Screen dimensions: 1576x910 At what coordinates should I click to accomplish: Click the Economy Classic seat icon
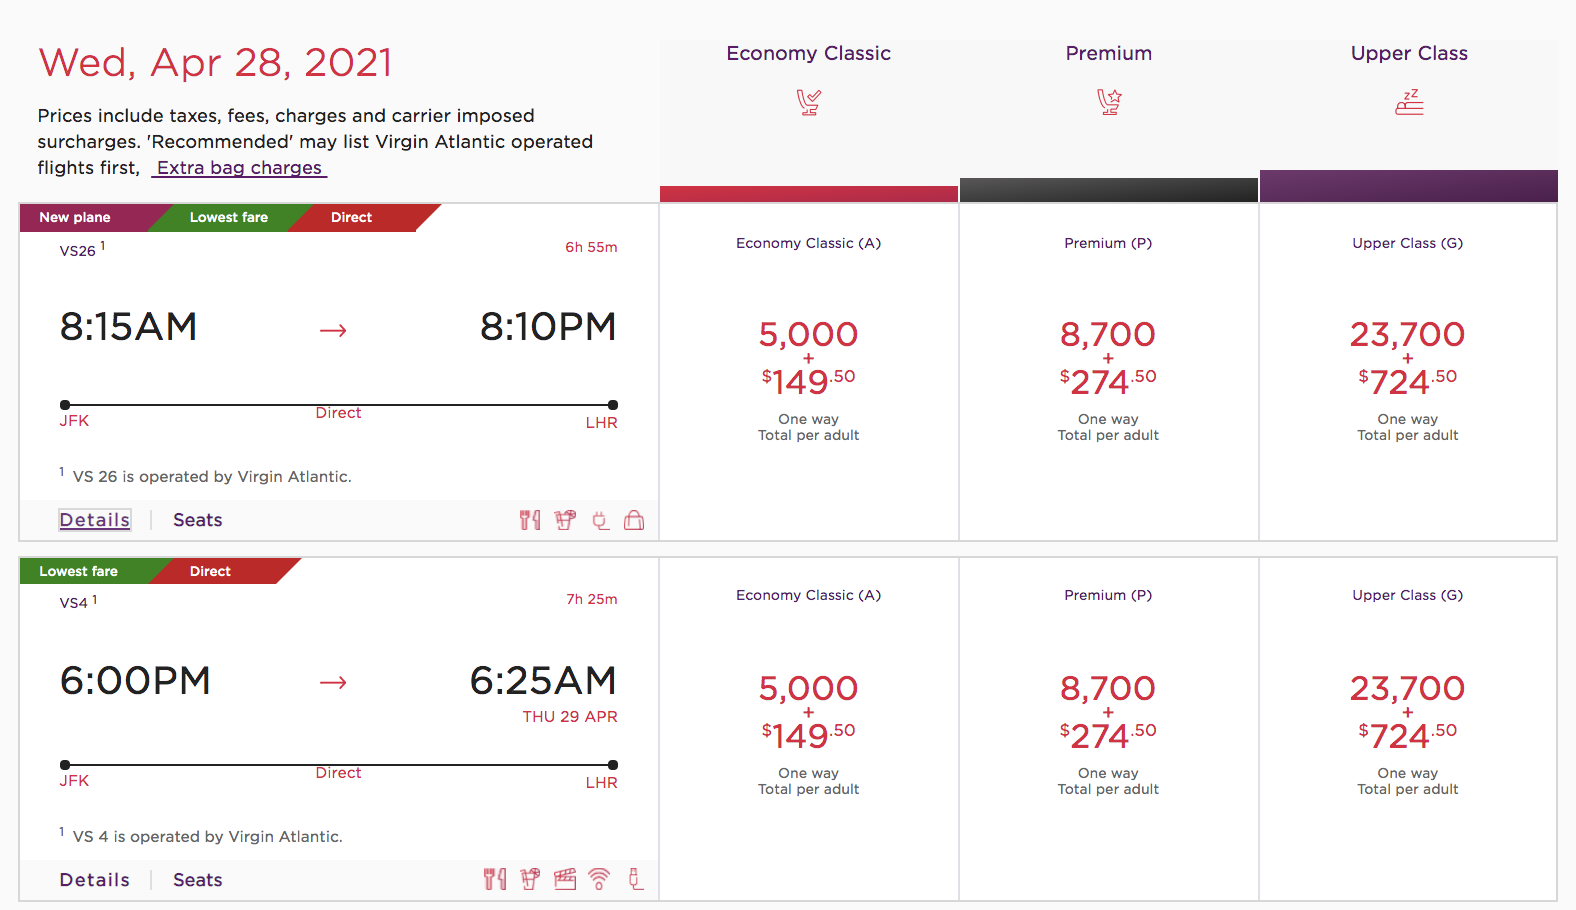(808, 101)
